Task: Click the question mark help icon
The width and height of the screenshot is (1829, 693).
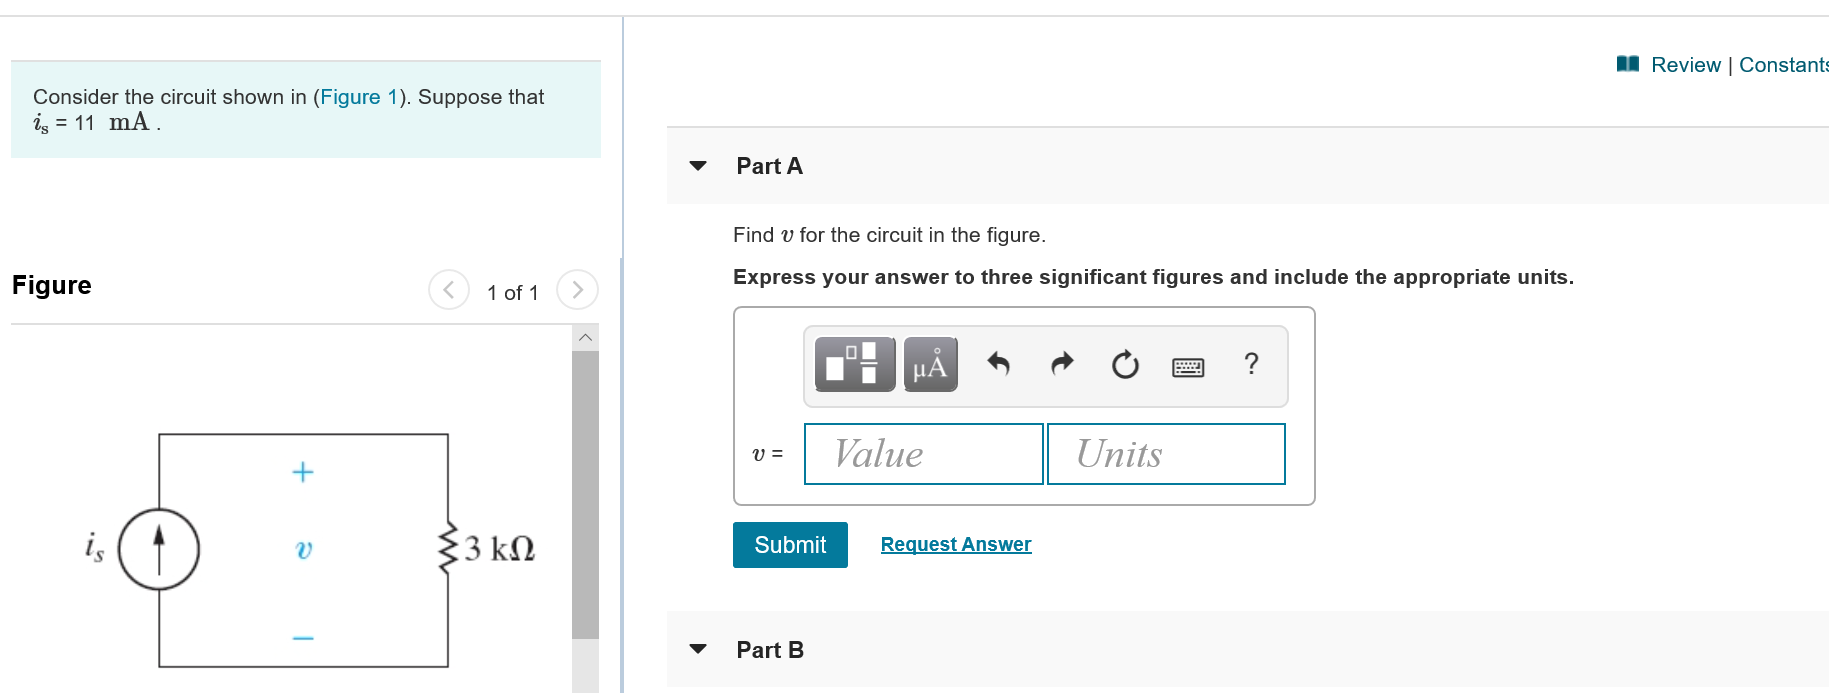Action: 1251,365
